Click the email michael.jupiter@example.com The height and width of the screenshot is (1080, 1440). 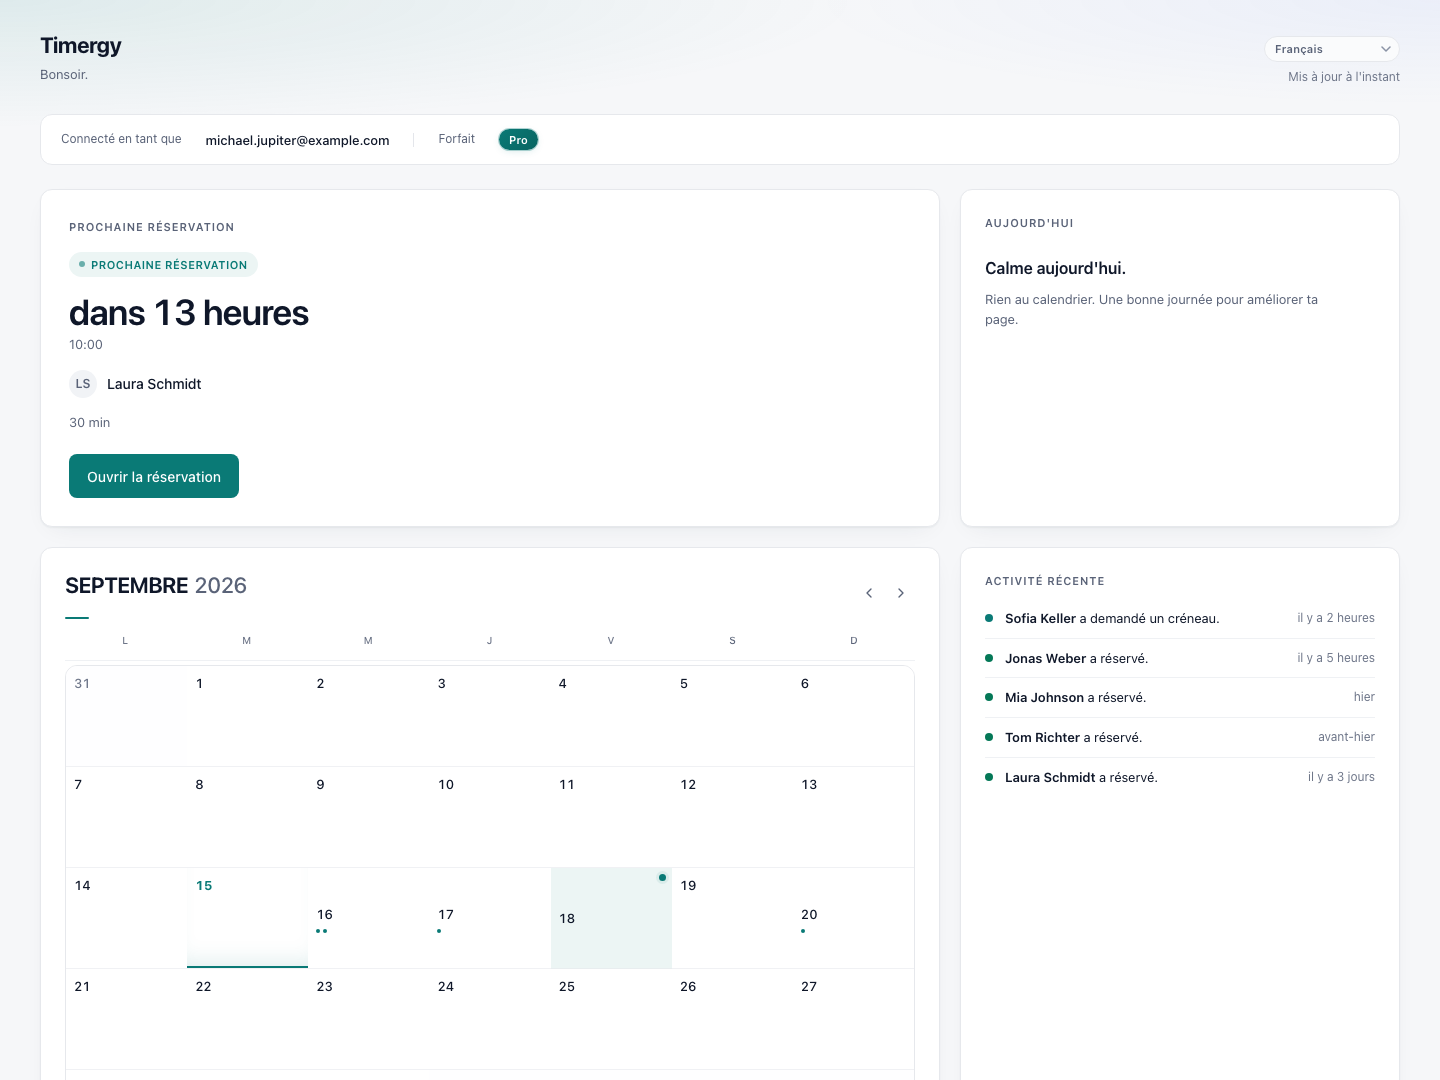[x=297, y=140]
